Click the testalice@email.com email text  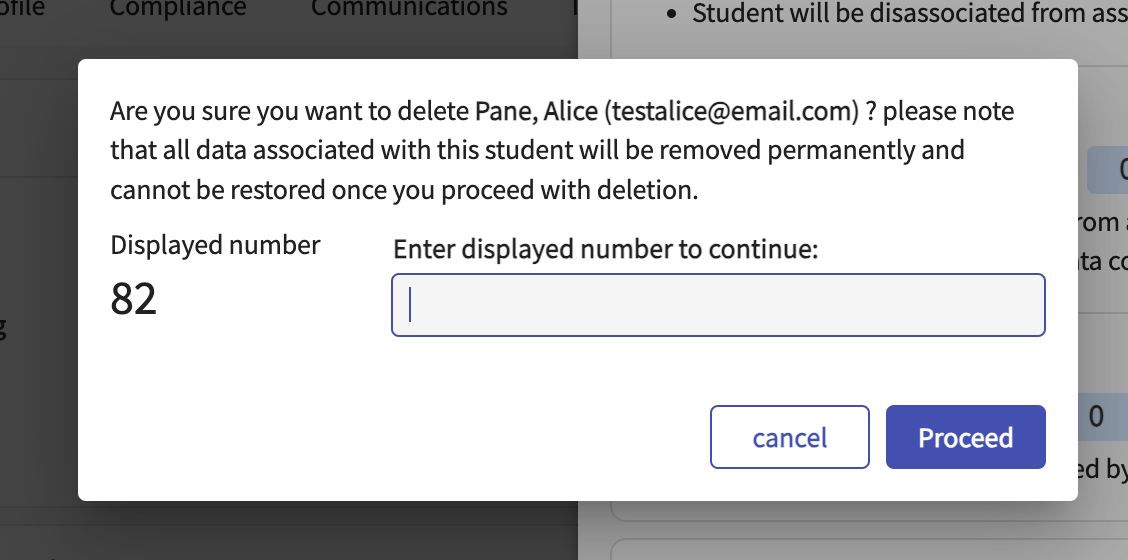click(735, 111)
